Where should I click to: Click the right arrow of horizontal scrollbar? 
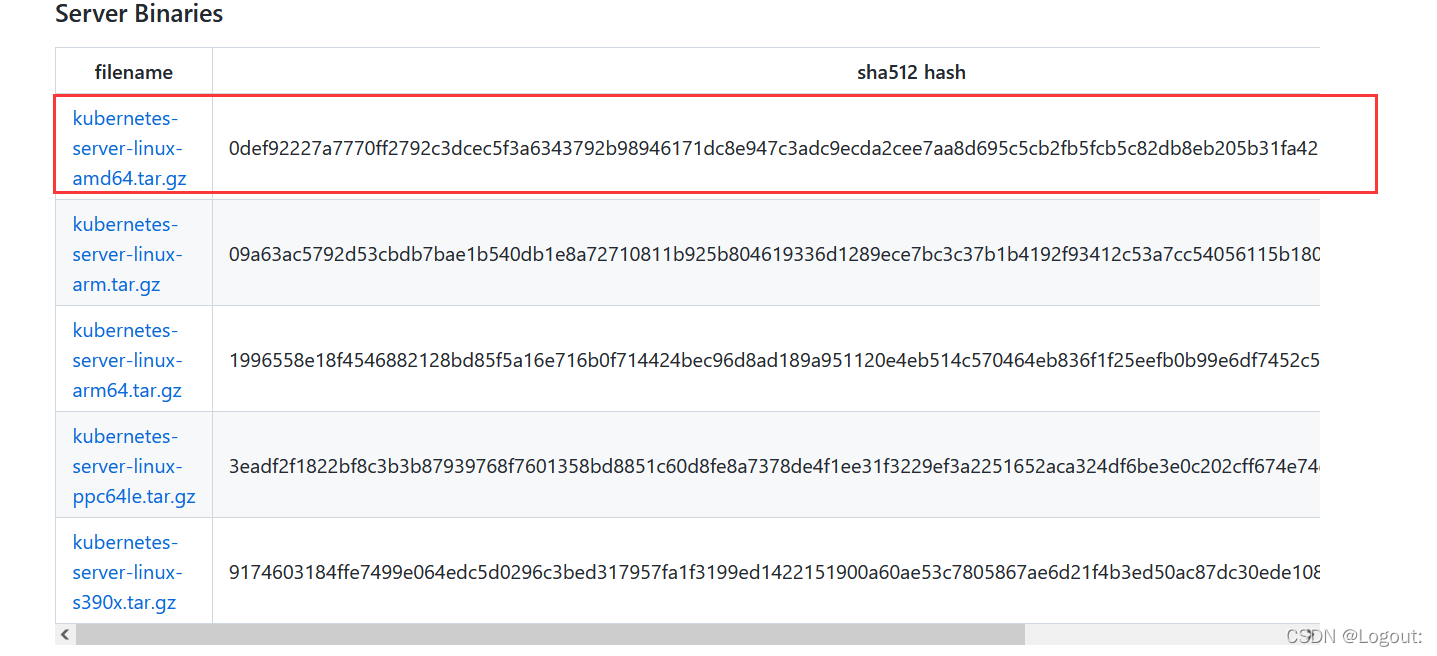click(x=1309, y=635)
